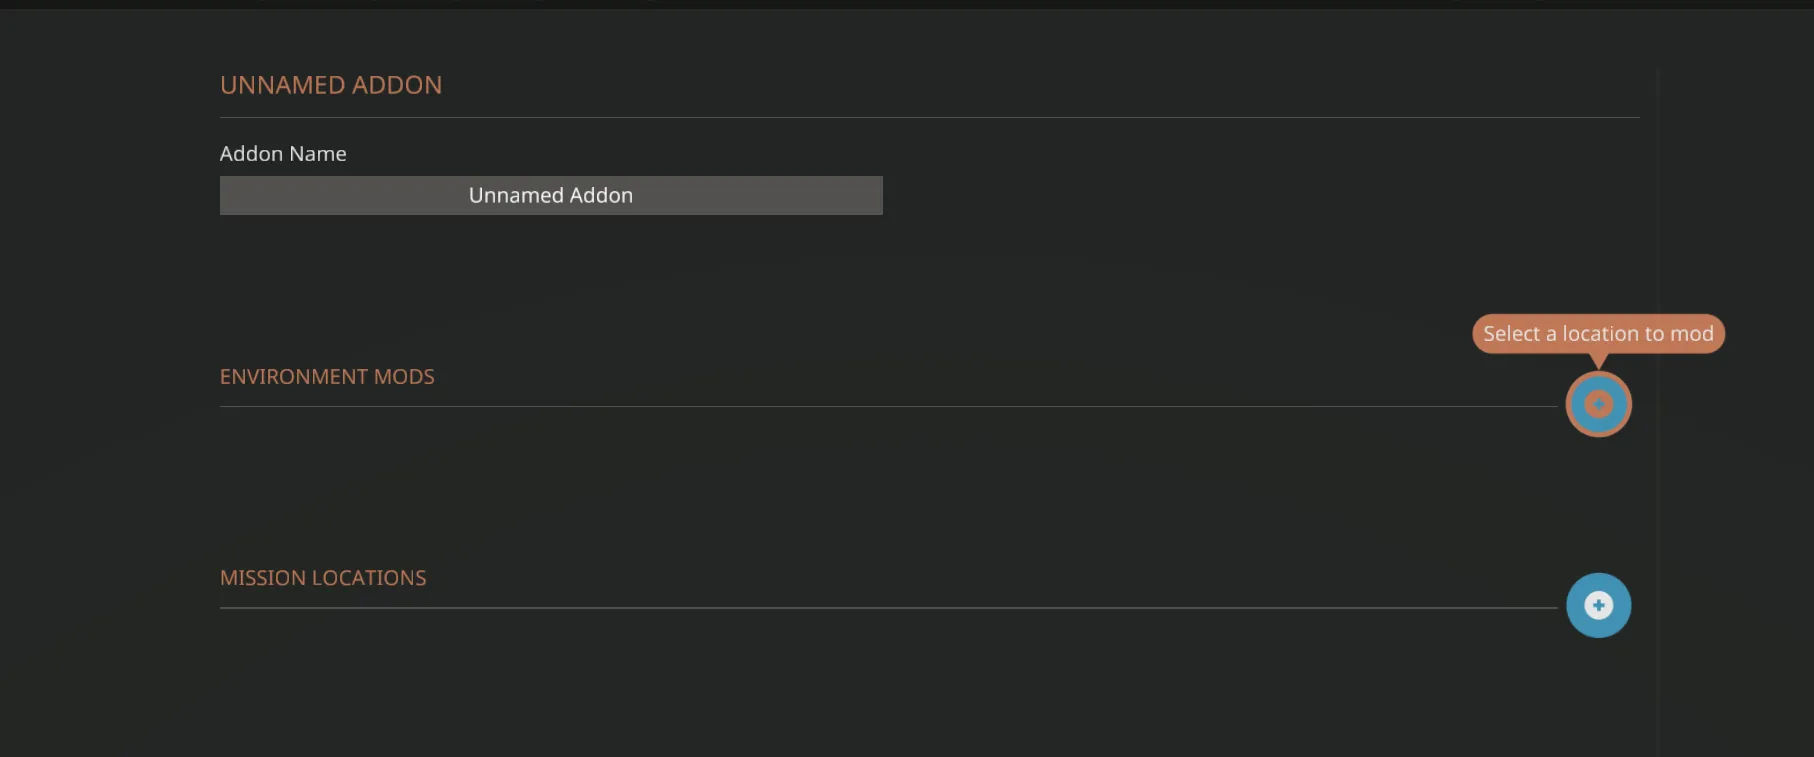Click the 'Addon Name' label
This screenshot has height=757, width=1814.
(x=283, y=154)
